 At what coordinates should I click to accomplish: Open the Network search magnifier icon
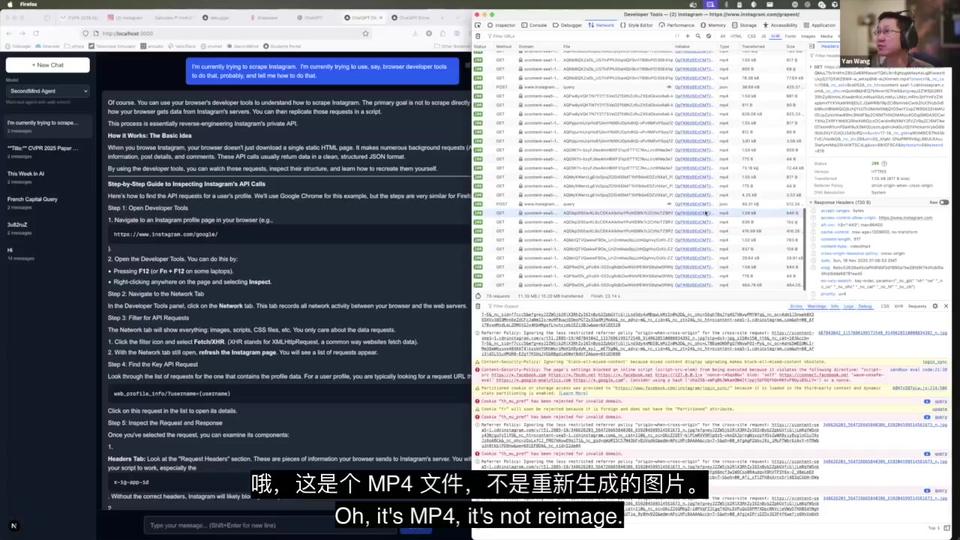point(698,36)
